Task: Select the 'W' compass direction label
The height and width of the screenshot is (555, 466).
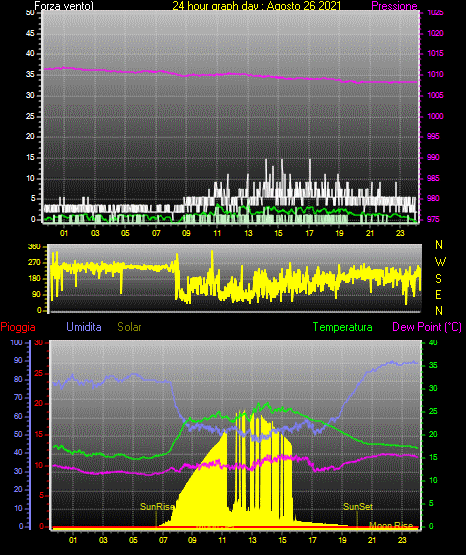Action: pos(440,262)
